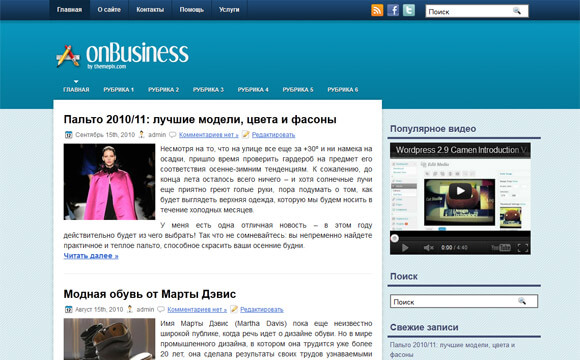Open the Facebook icon in header
Viewport: 580px width, 360px height.
393,10
